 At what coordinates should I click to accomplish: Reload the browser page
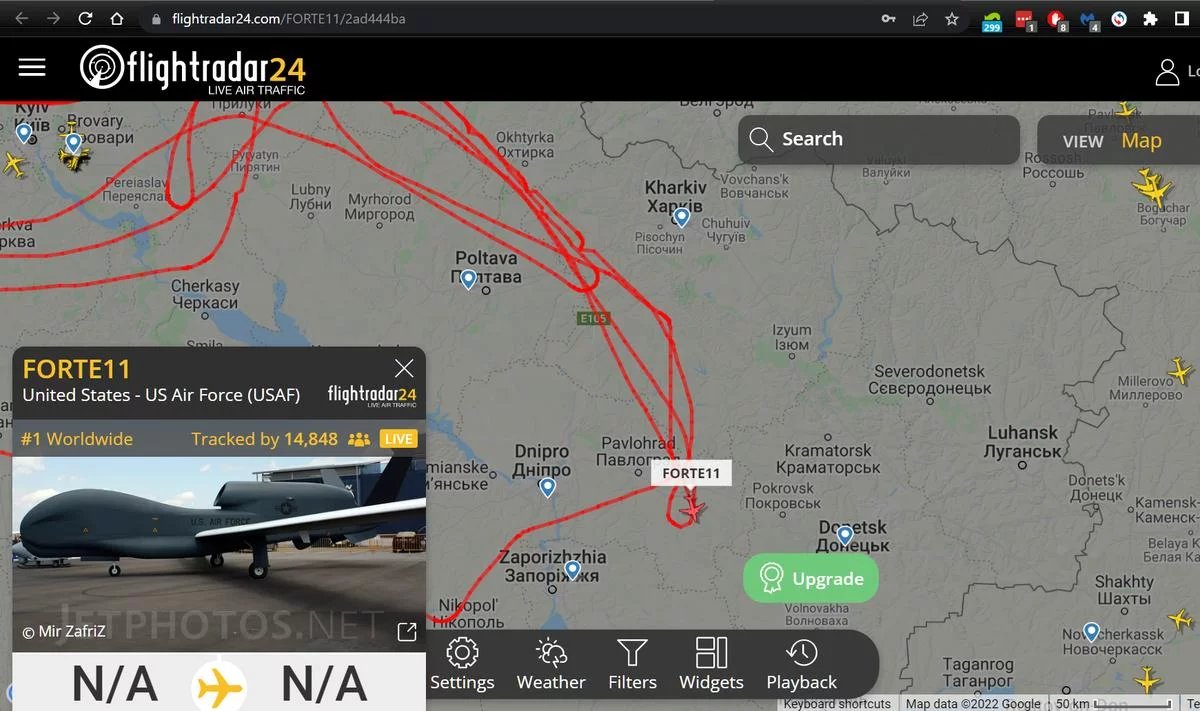tap(86, 19)
